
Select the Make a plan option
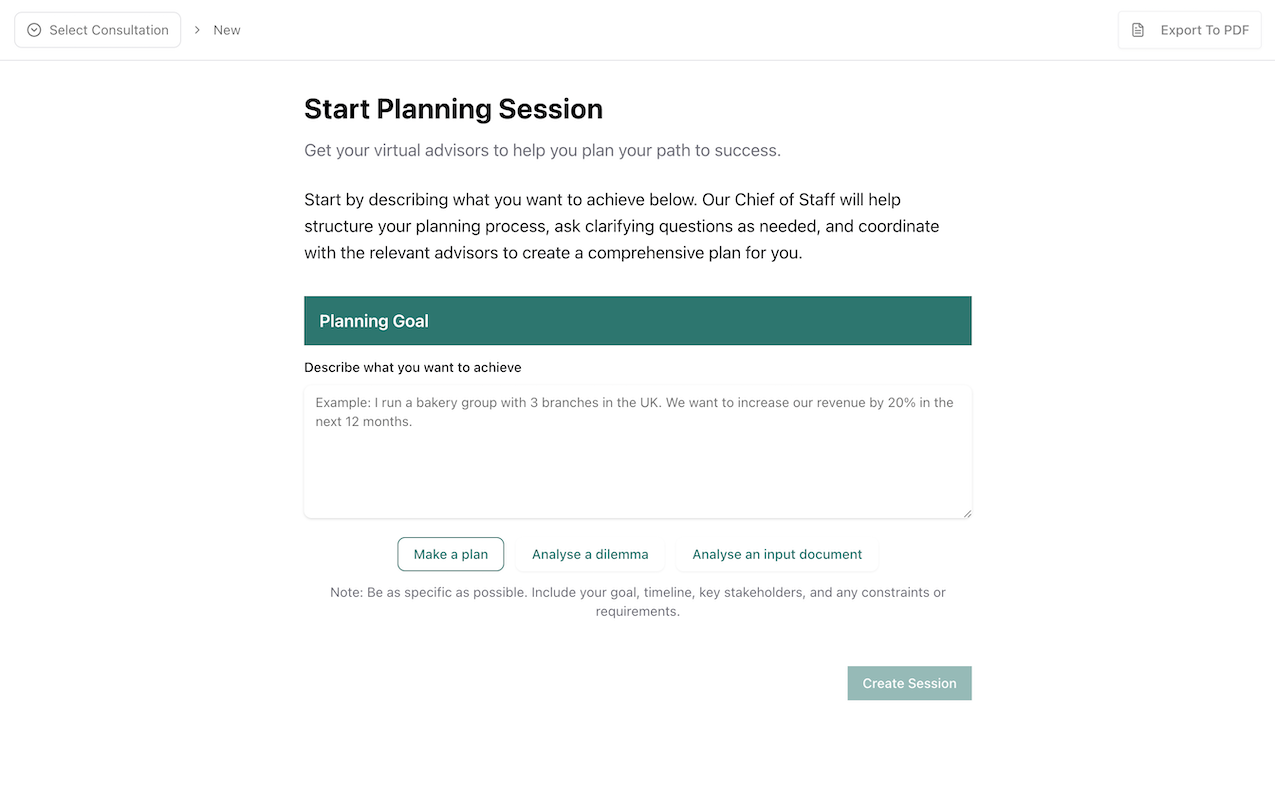451,554
